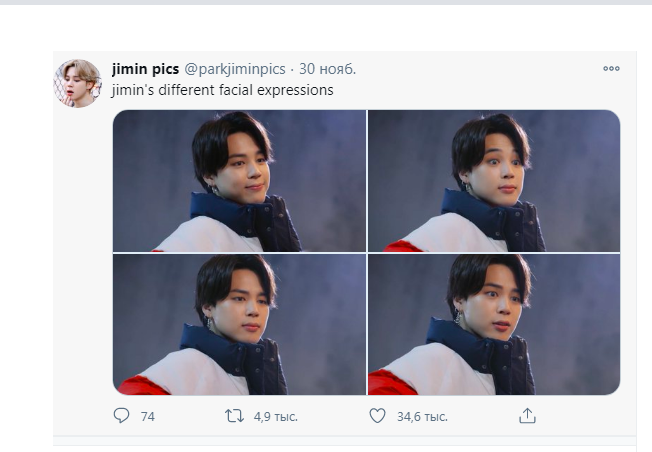Open the share tweet icon

tap(527, 416)
